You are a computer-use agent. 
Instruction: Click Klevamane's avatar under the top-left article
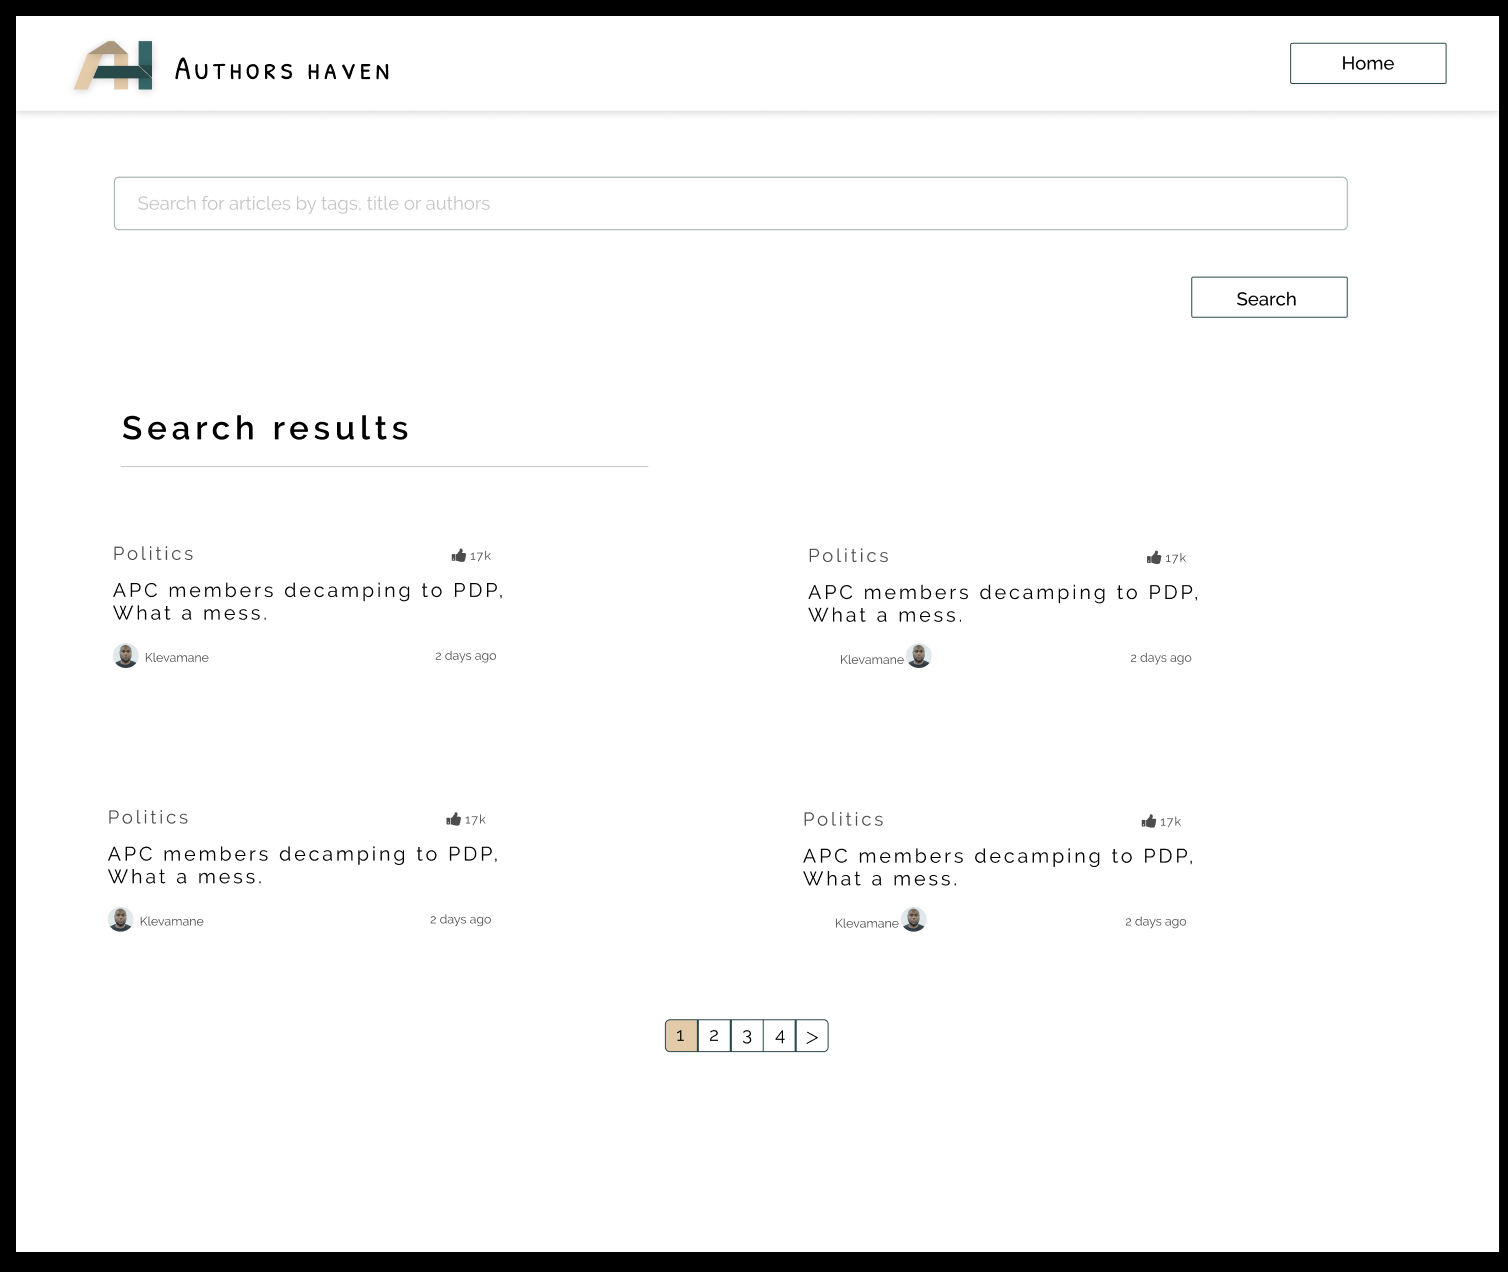coord(125,656)
